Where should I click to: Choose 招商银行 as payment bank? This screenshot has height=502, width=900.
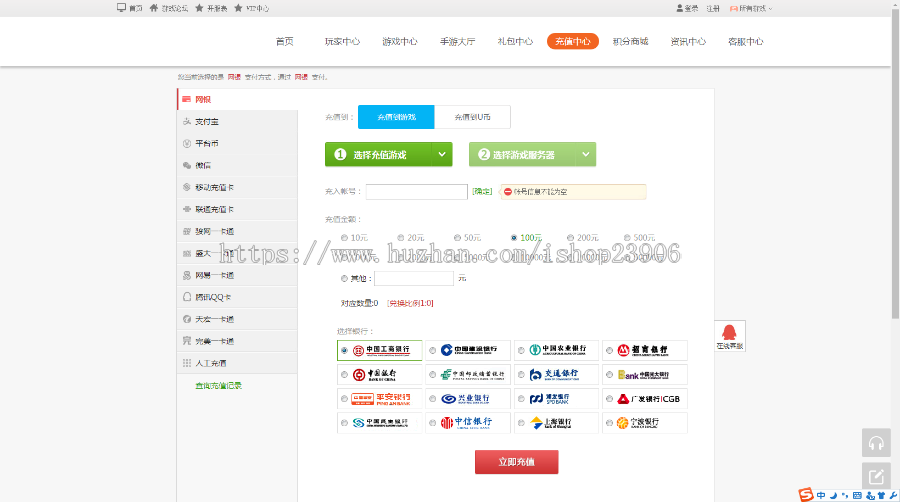[x=645, y=350]
